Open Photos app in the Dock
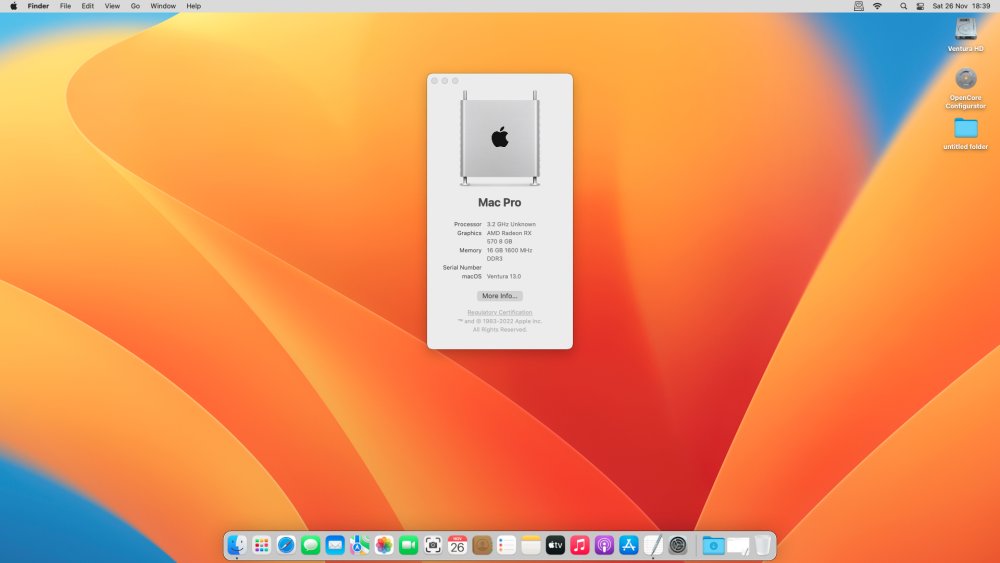The image size is (1000, 563). pos(384,545)
